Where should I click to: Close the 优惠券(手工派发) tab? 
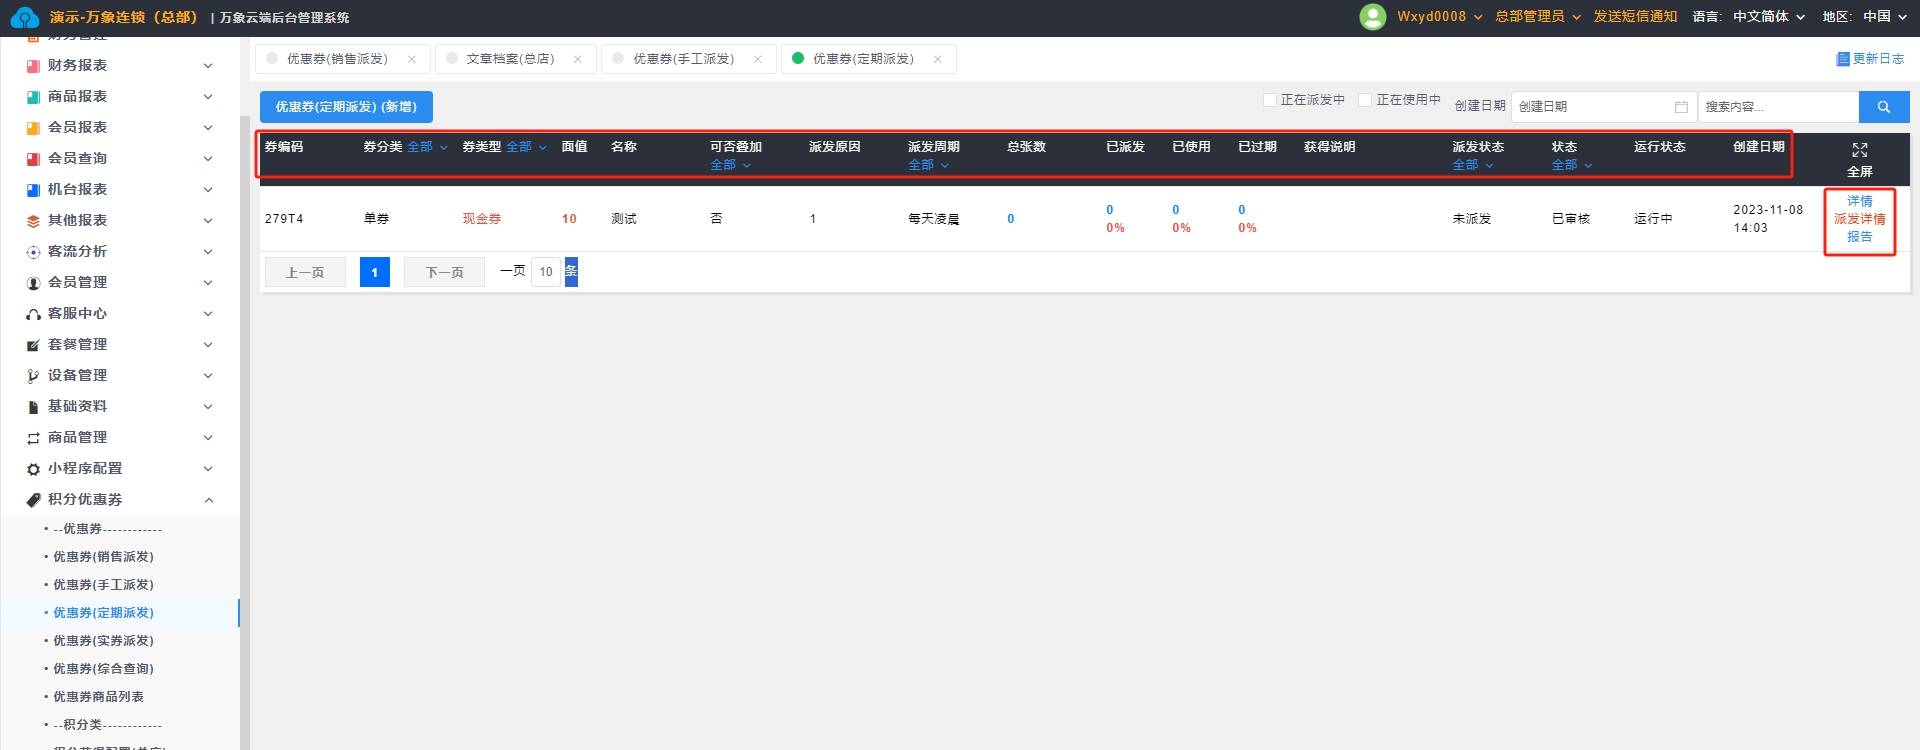pyautogui.click(x=758, y=59)
